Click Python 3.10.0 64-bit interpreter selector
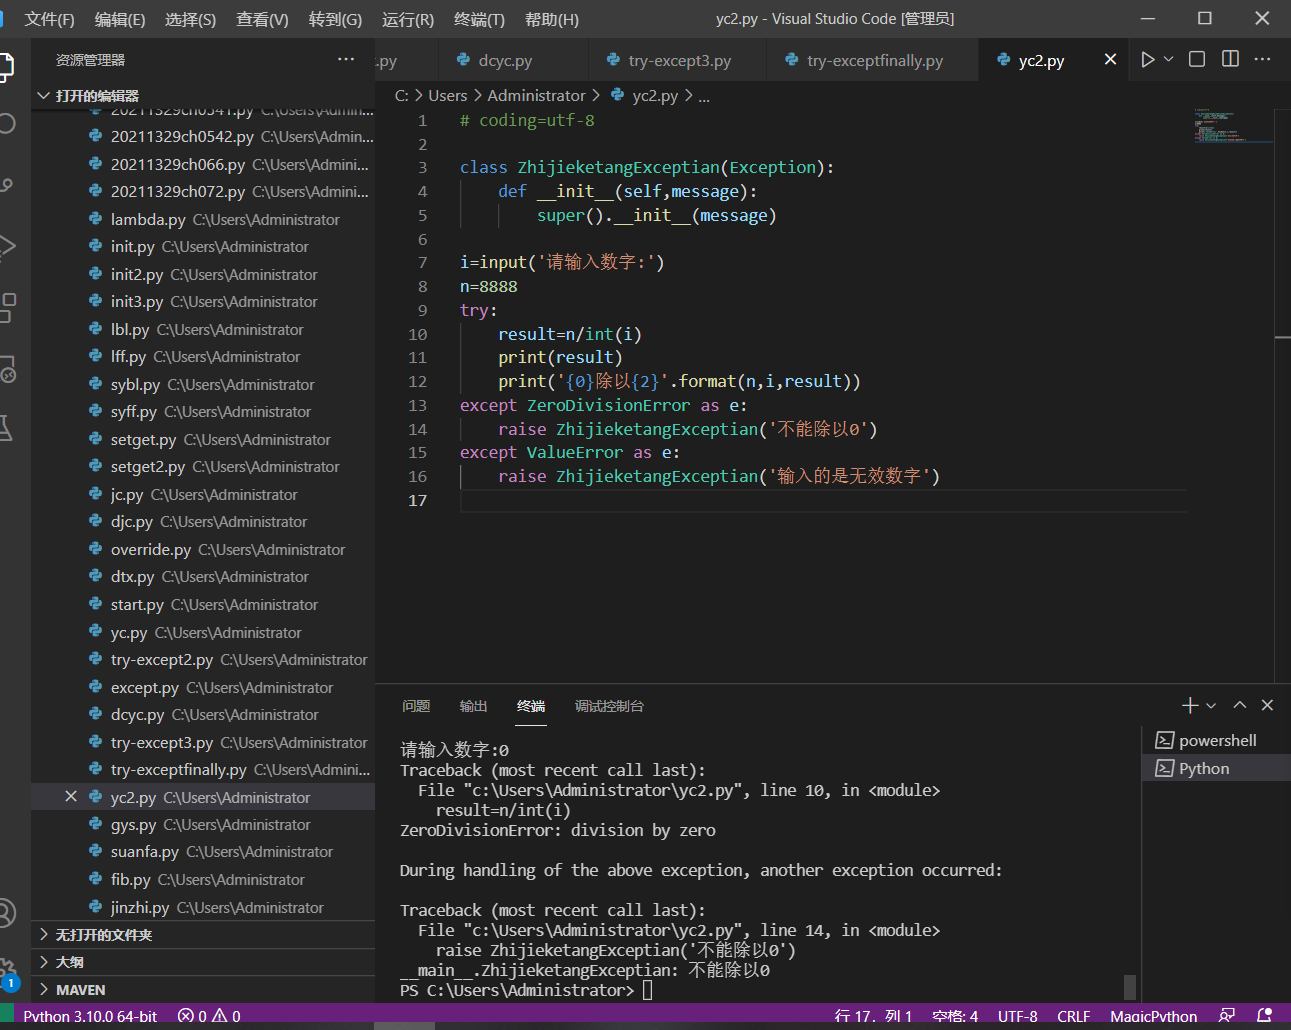 click(x=90, y=1016)
